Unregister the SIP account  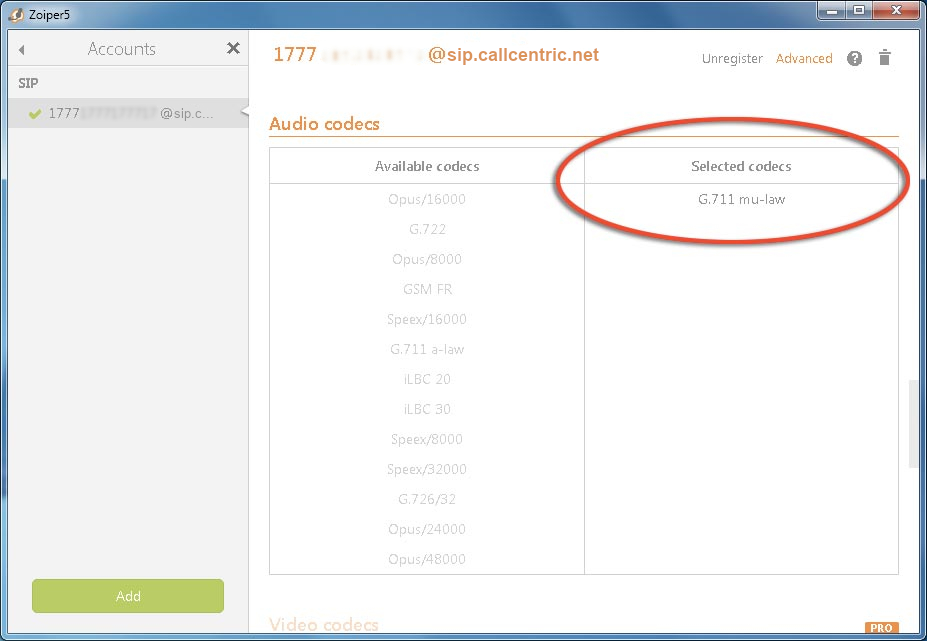coord(732,59)
